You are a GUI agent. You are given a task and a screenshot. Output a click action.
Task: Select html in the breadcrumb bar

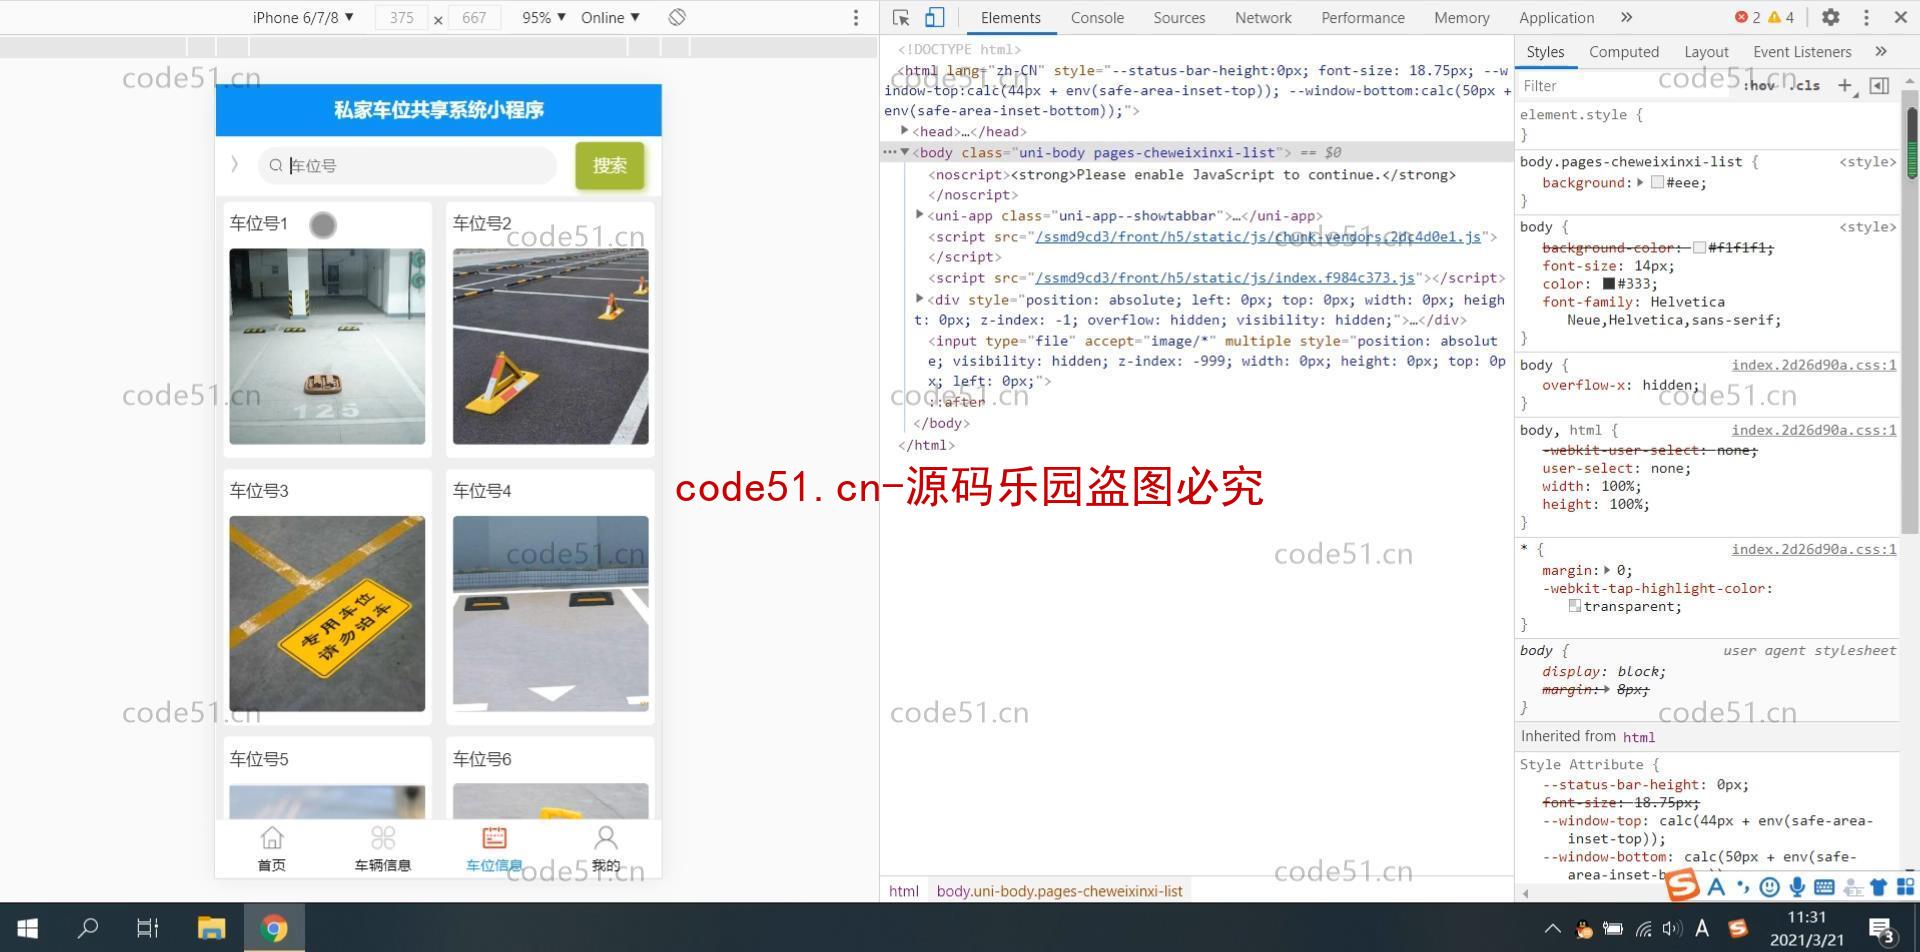(x=903, y=890)
